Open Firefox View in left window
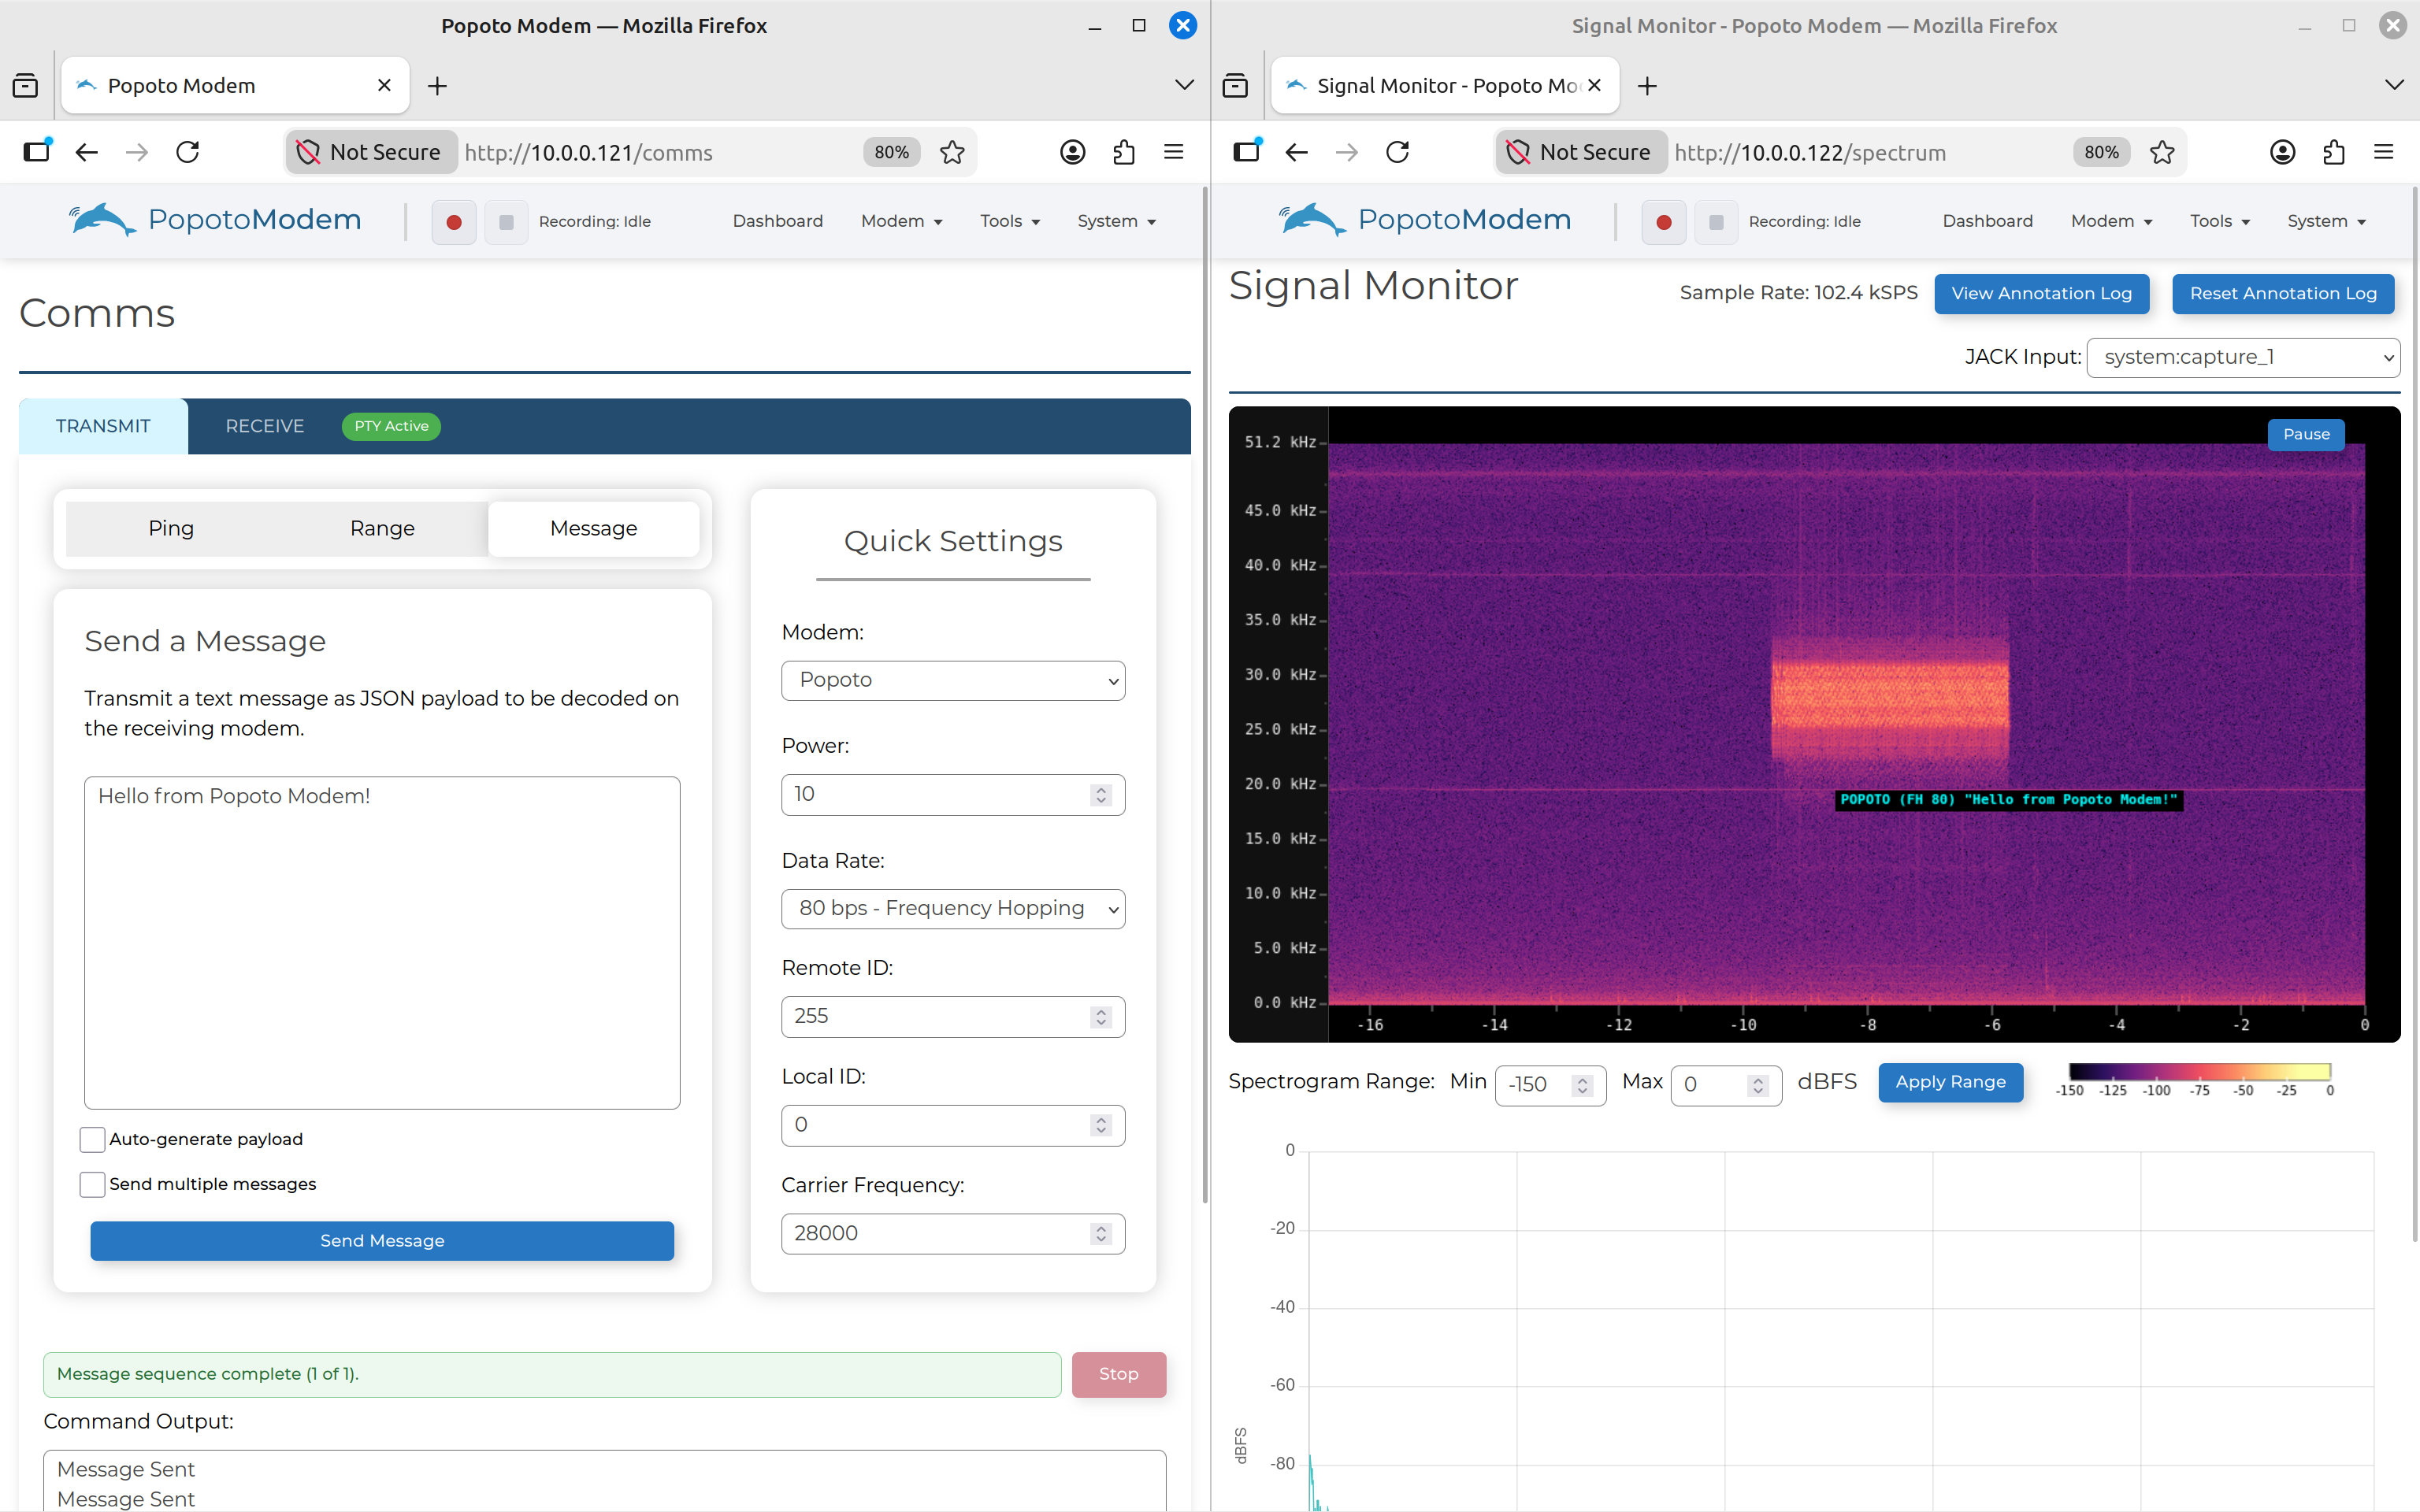This screenshot has width=2420, height=1512. tap(25, 86)
